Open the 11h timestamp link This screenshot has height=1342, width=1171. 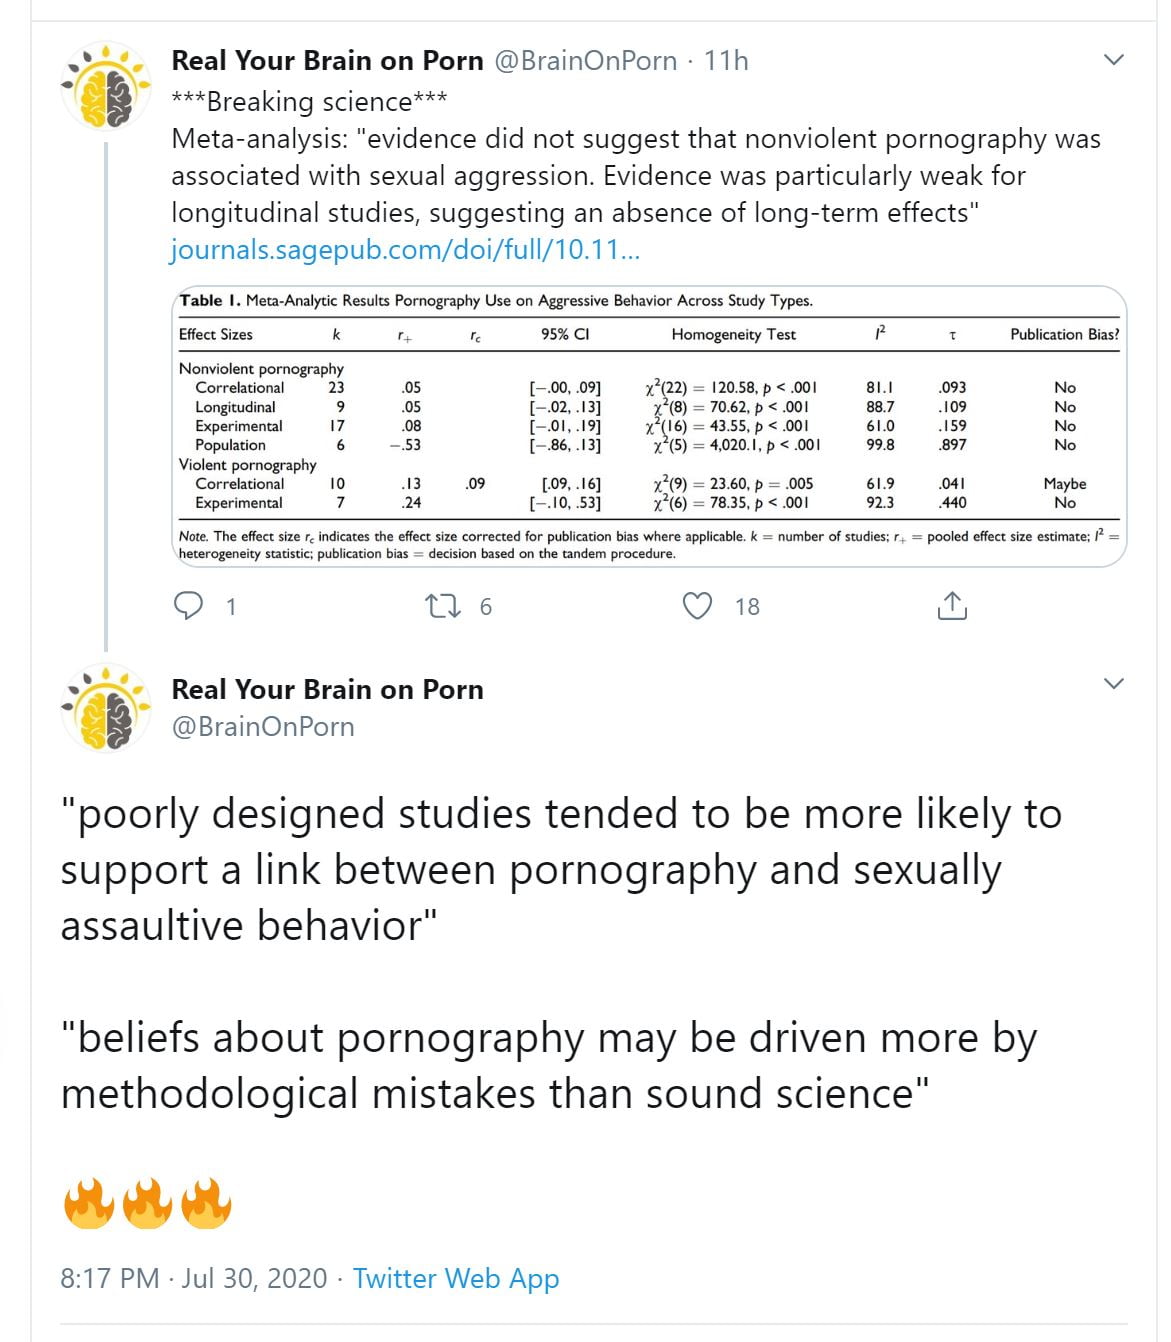[726, 61]
